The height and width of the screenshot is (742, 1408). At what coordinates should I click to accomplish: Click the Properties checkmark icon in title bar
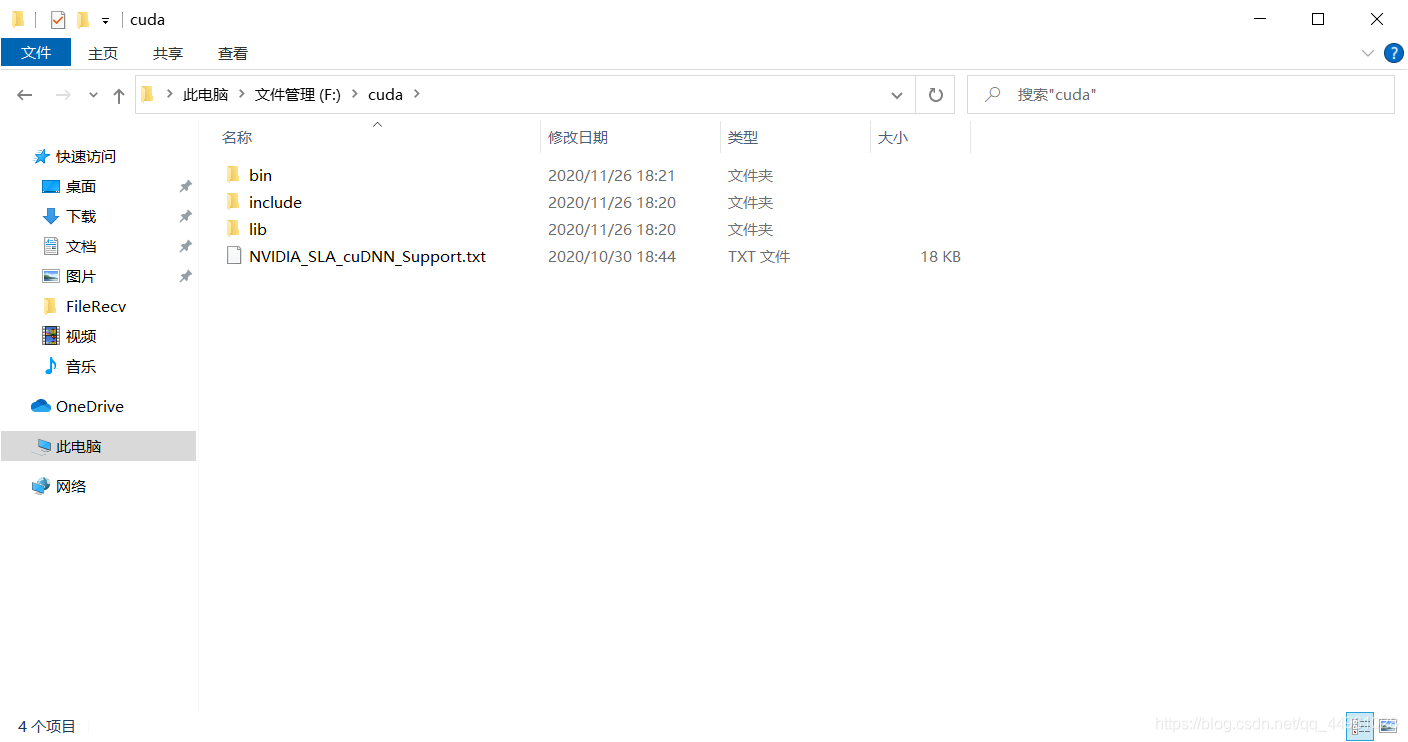tap(58, 19)
